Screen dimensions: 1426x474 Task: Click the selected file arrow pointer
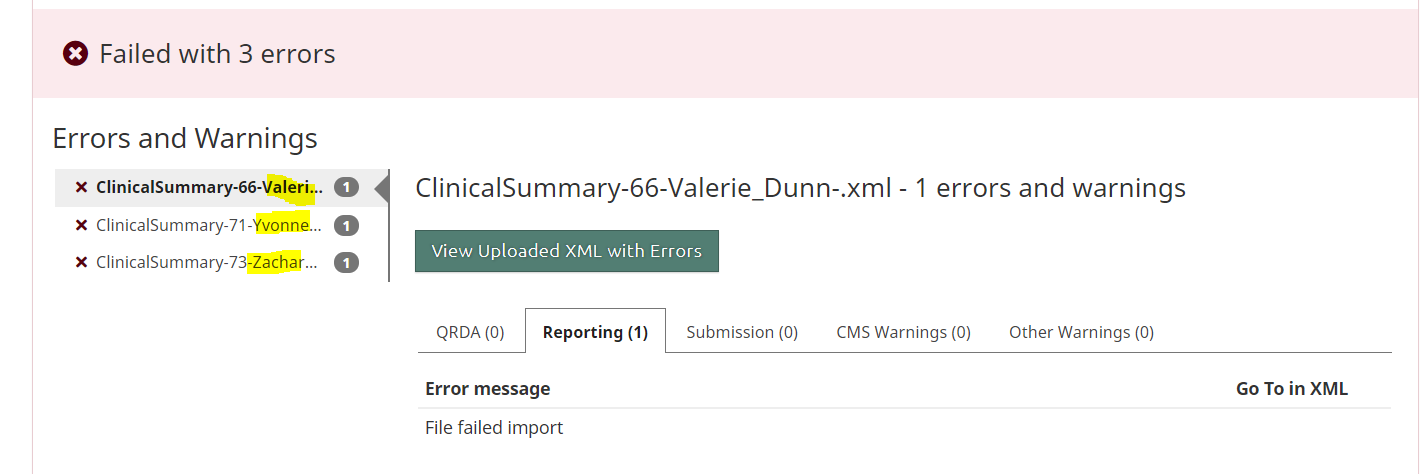[x=381, y=188]
